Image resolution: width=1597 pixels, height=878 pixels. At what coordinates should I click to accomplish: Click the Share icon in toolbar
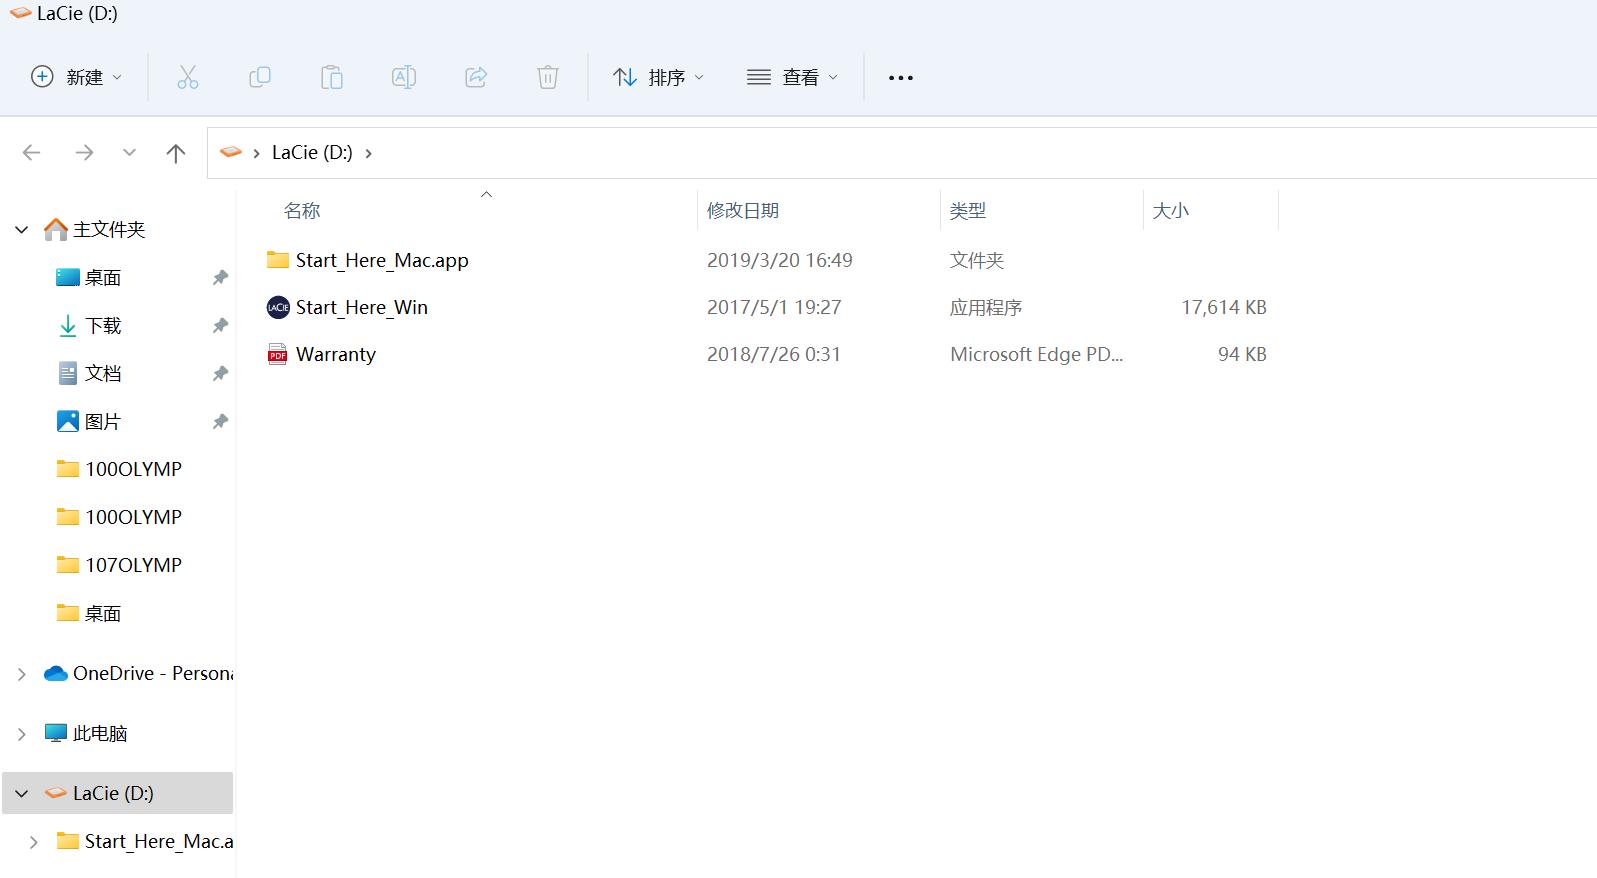click(x=476, y=77)
